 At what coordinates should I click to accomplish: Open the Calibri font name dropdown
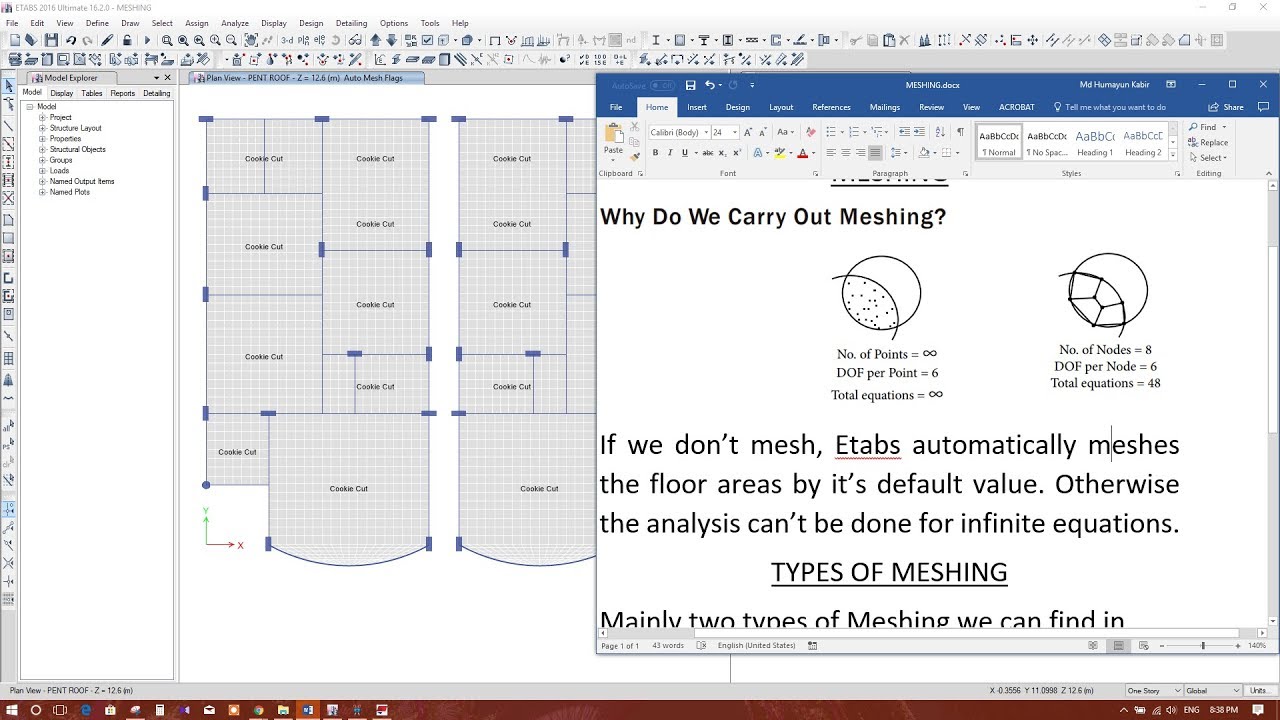706,132
